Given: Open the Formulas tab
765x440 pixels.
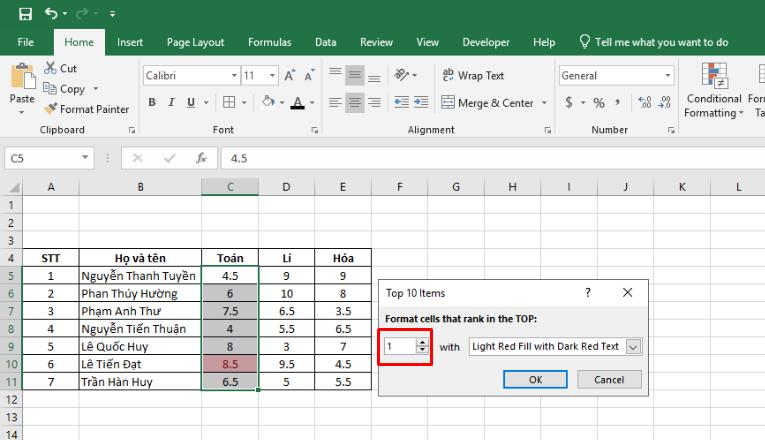Looking at the screenshot, I should click(x=269, y=42).
